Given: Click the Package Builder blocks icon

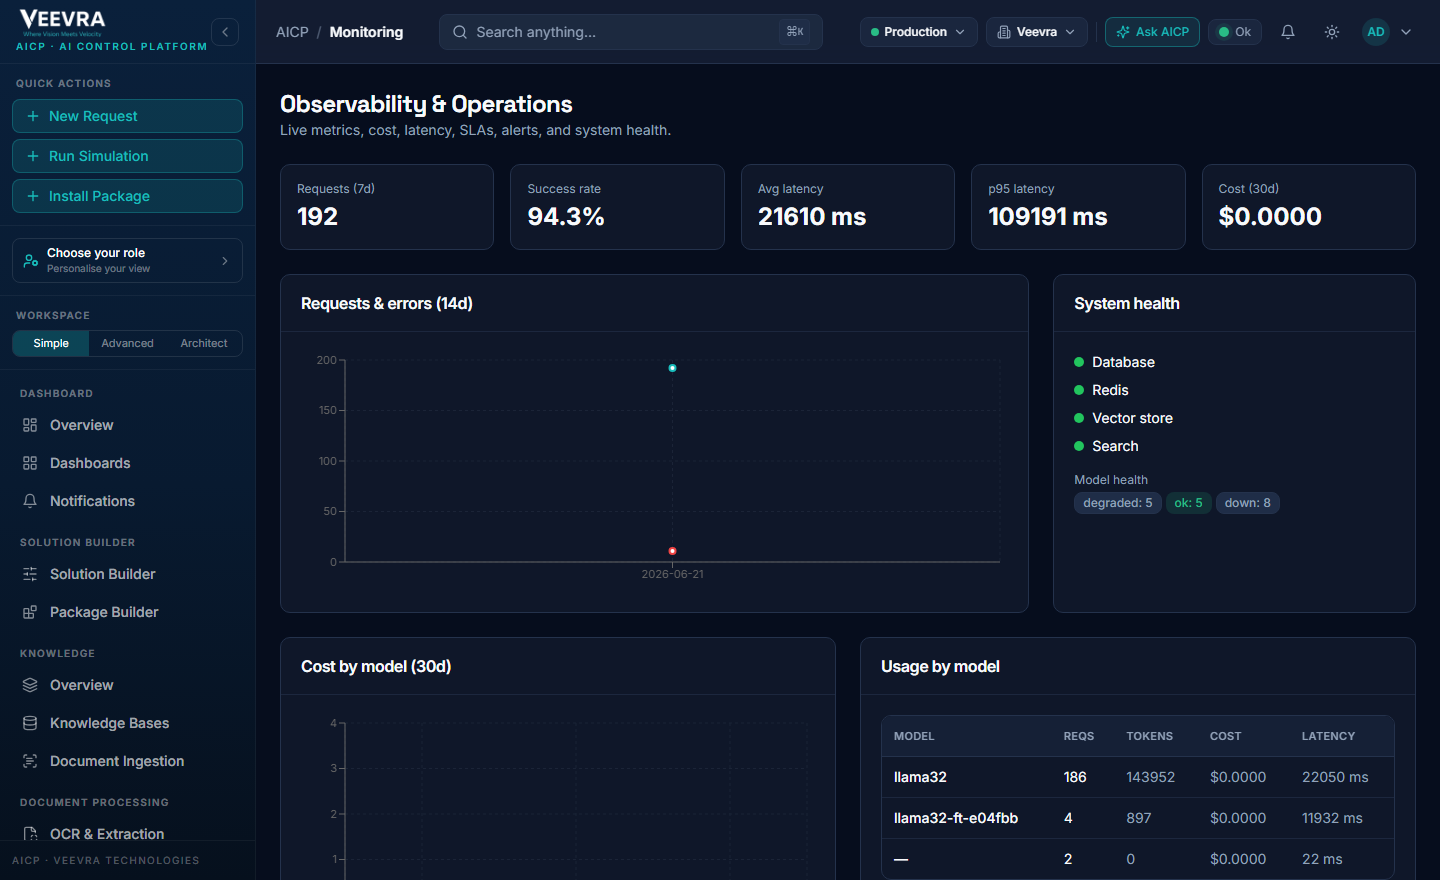Looking at the screenshot, I should pyautogui.click(x=30, y=612).
